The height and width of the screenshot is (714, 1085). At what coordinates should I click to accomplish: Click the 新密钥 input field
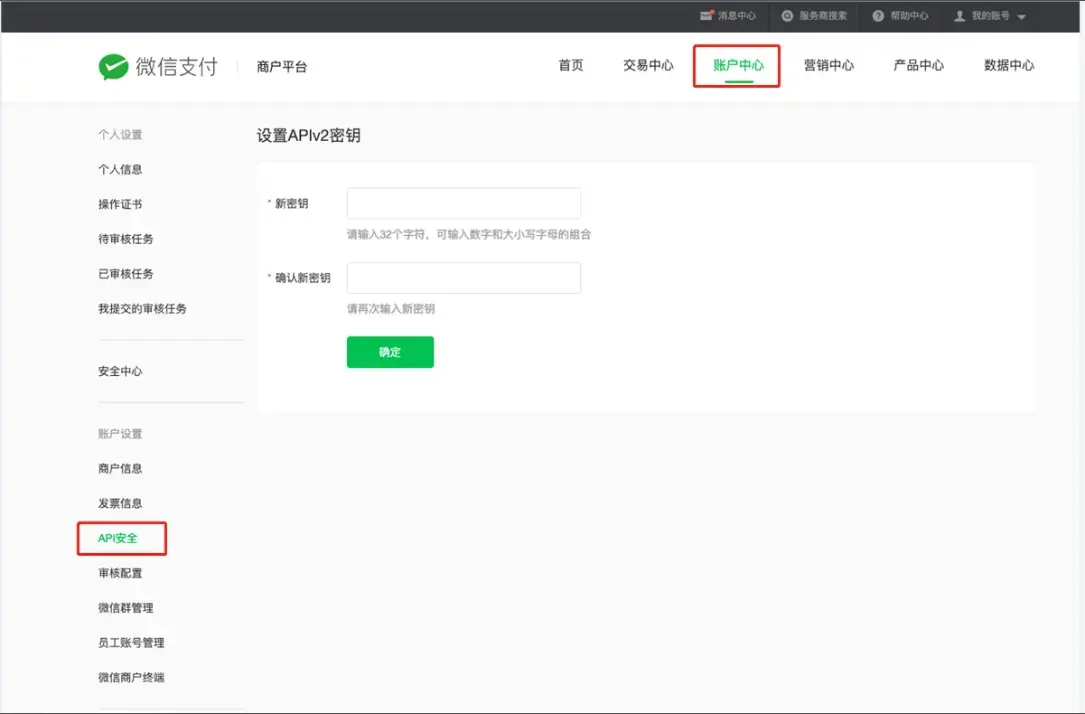point(463,203)
